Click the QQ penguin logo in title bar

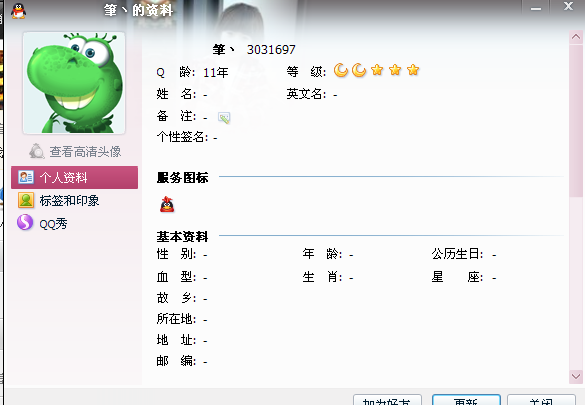18,11
